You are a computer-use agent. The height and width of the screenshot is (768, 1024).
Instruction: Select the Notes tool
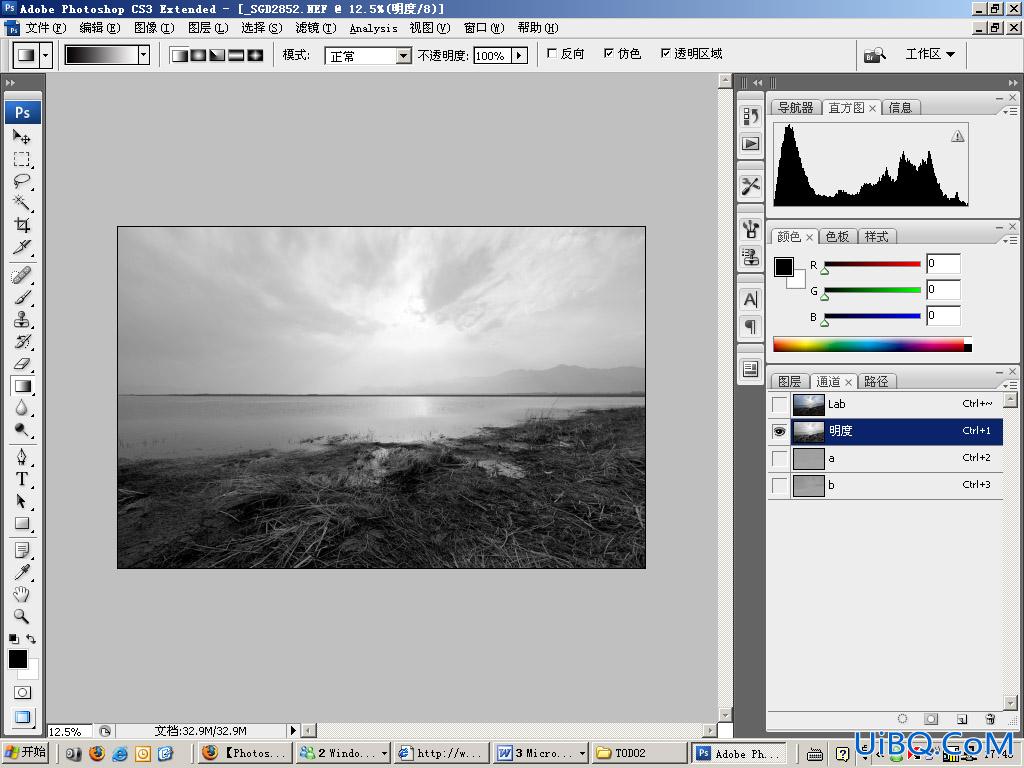tap(22, 551)
